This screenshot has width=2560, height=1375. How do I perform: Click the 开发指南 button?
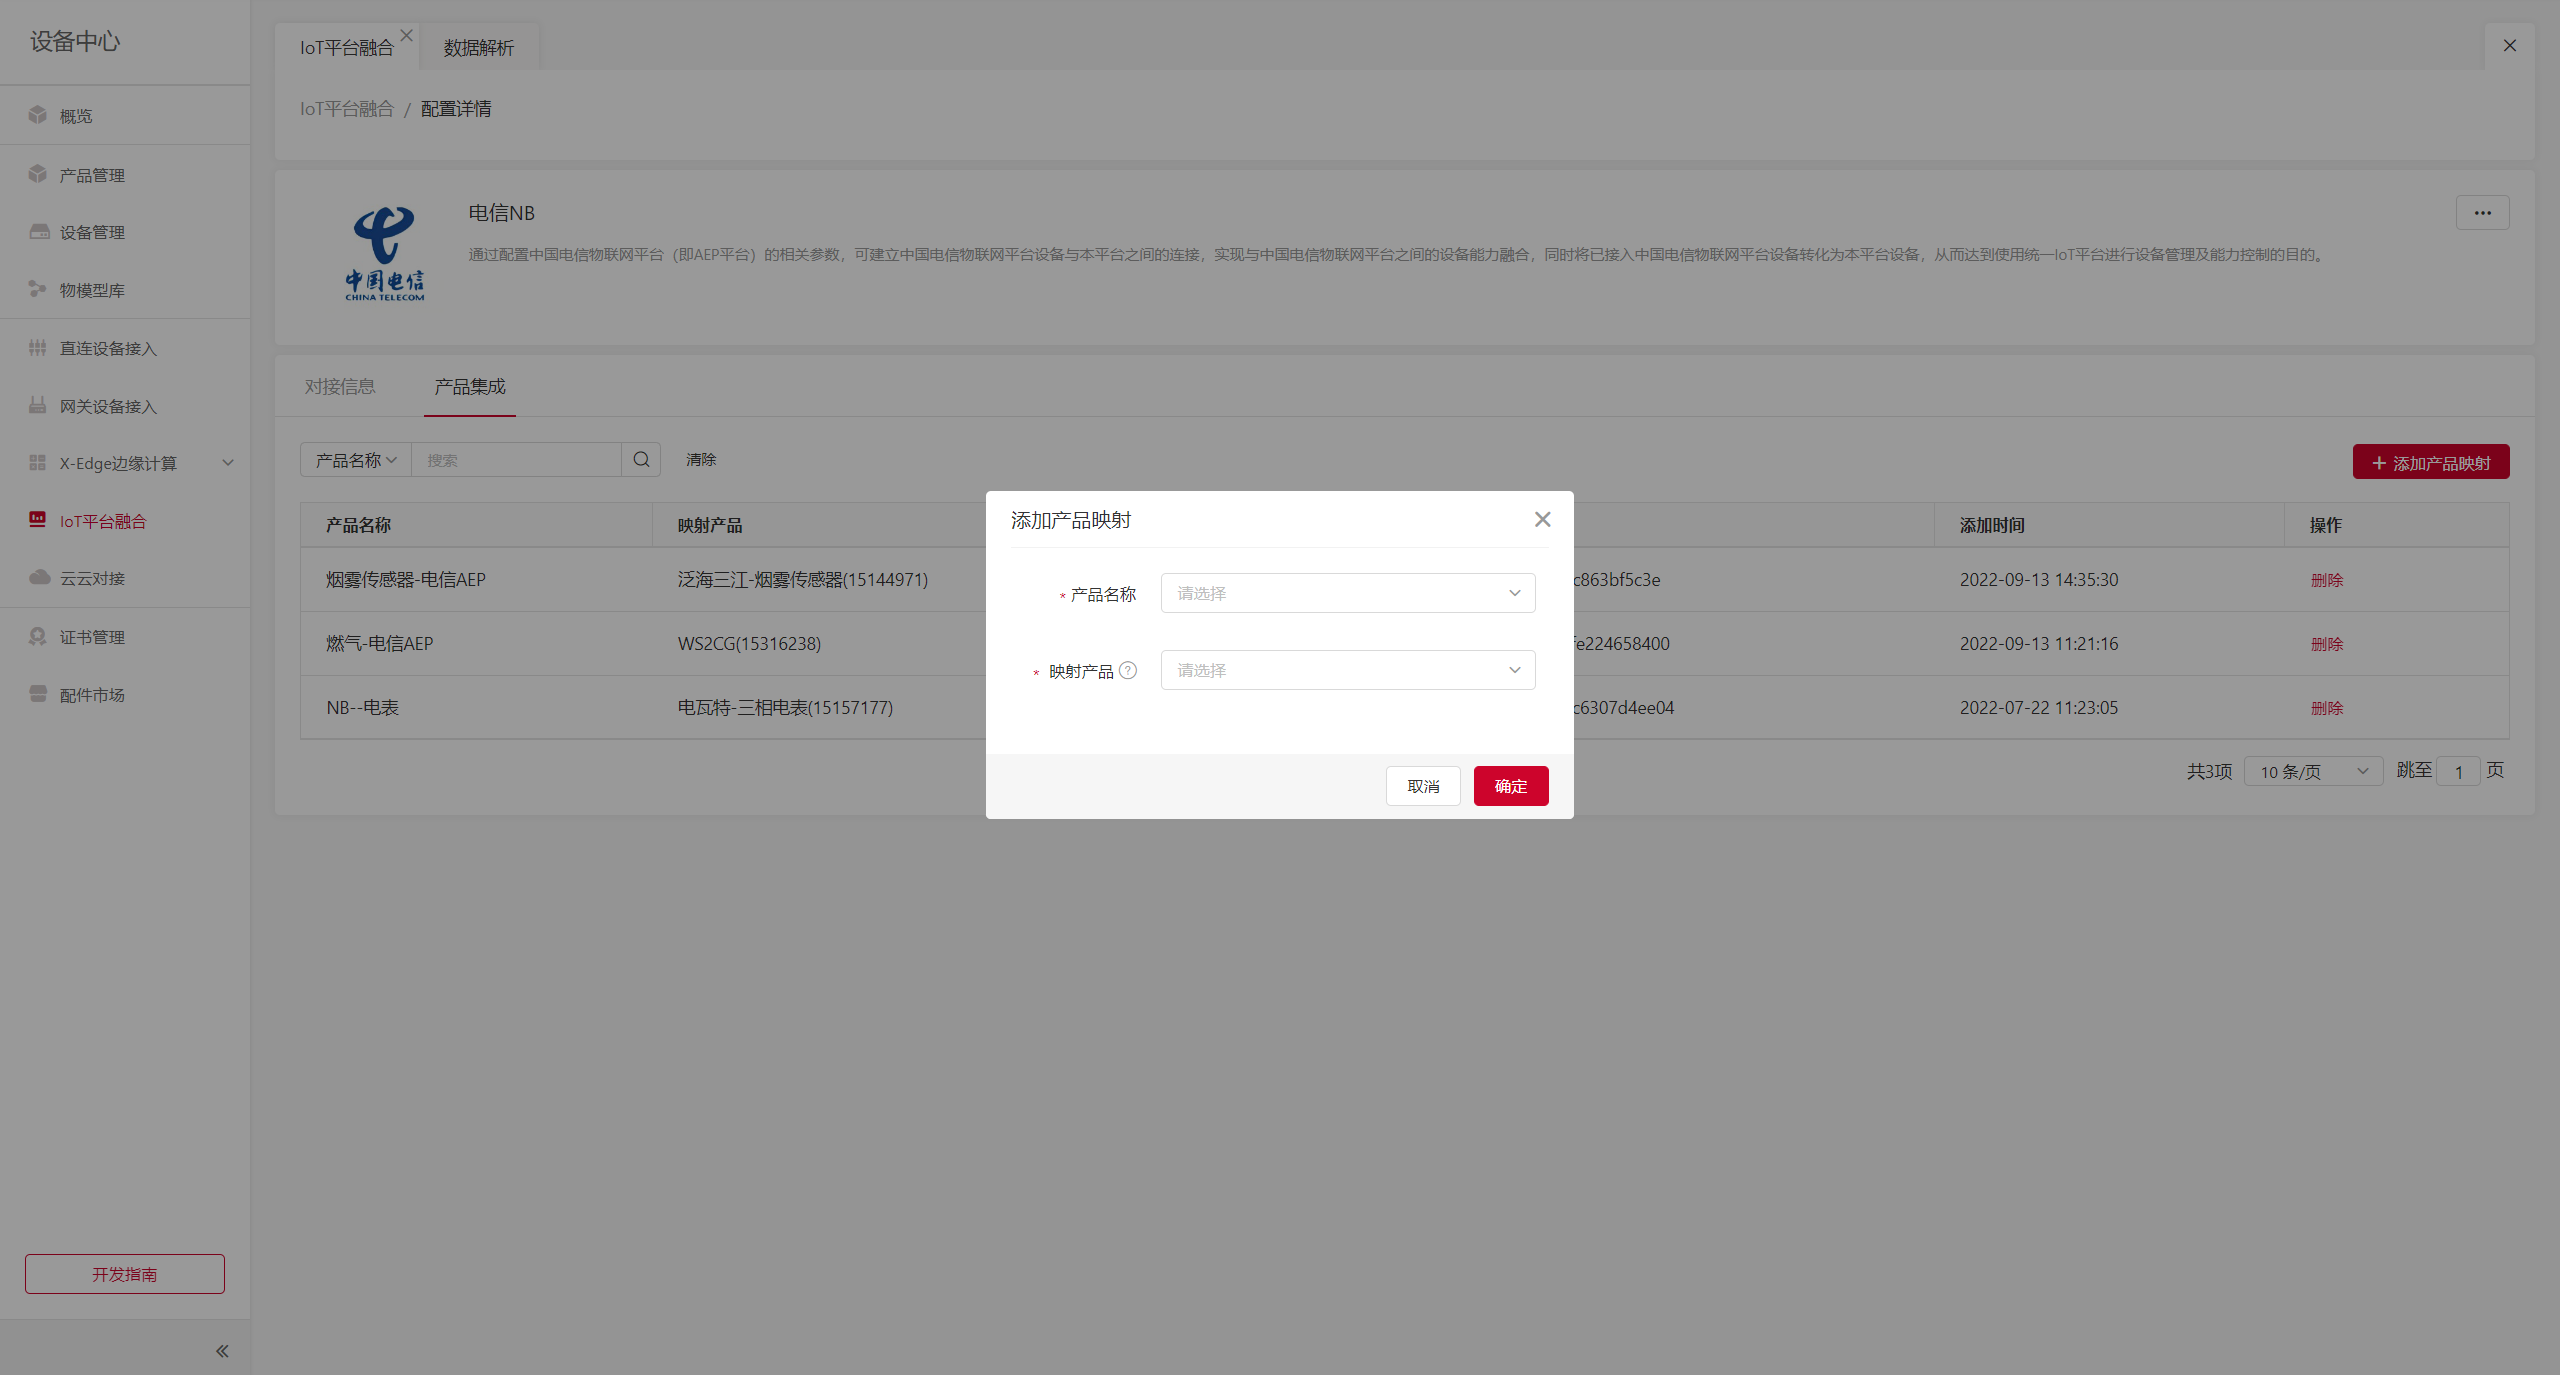[x=125, y=1274]
